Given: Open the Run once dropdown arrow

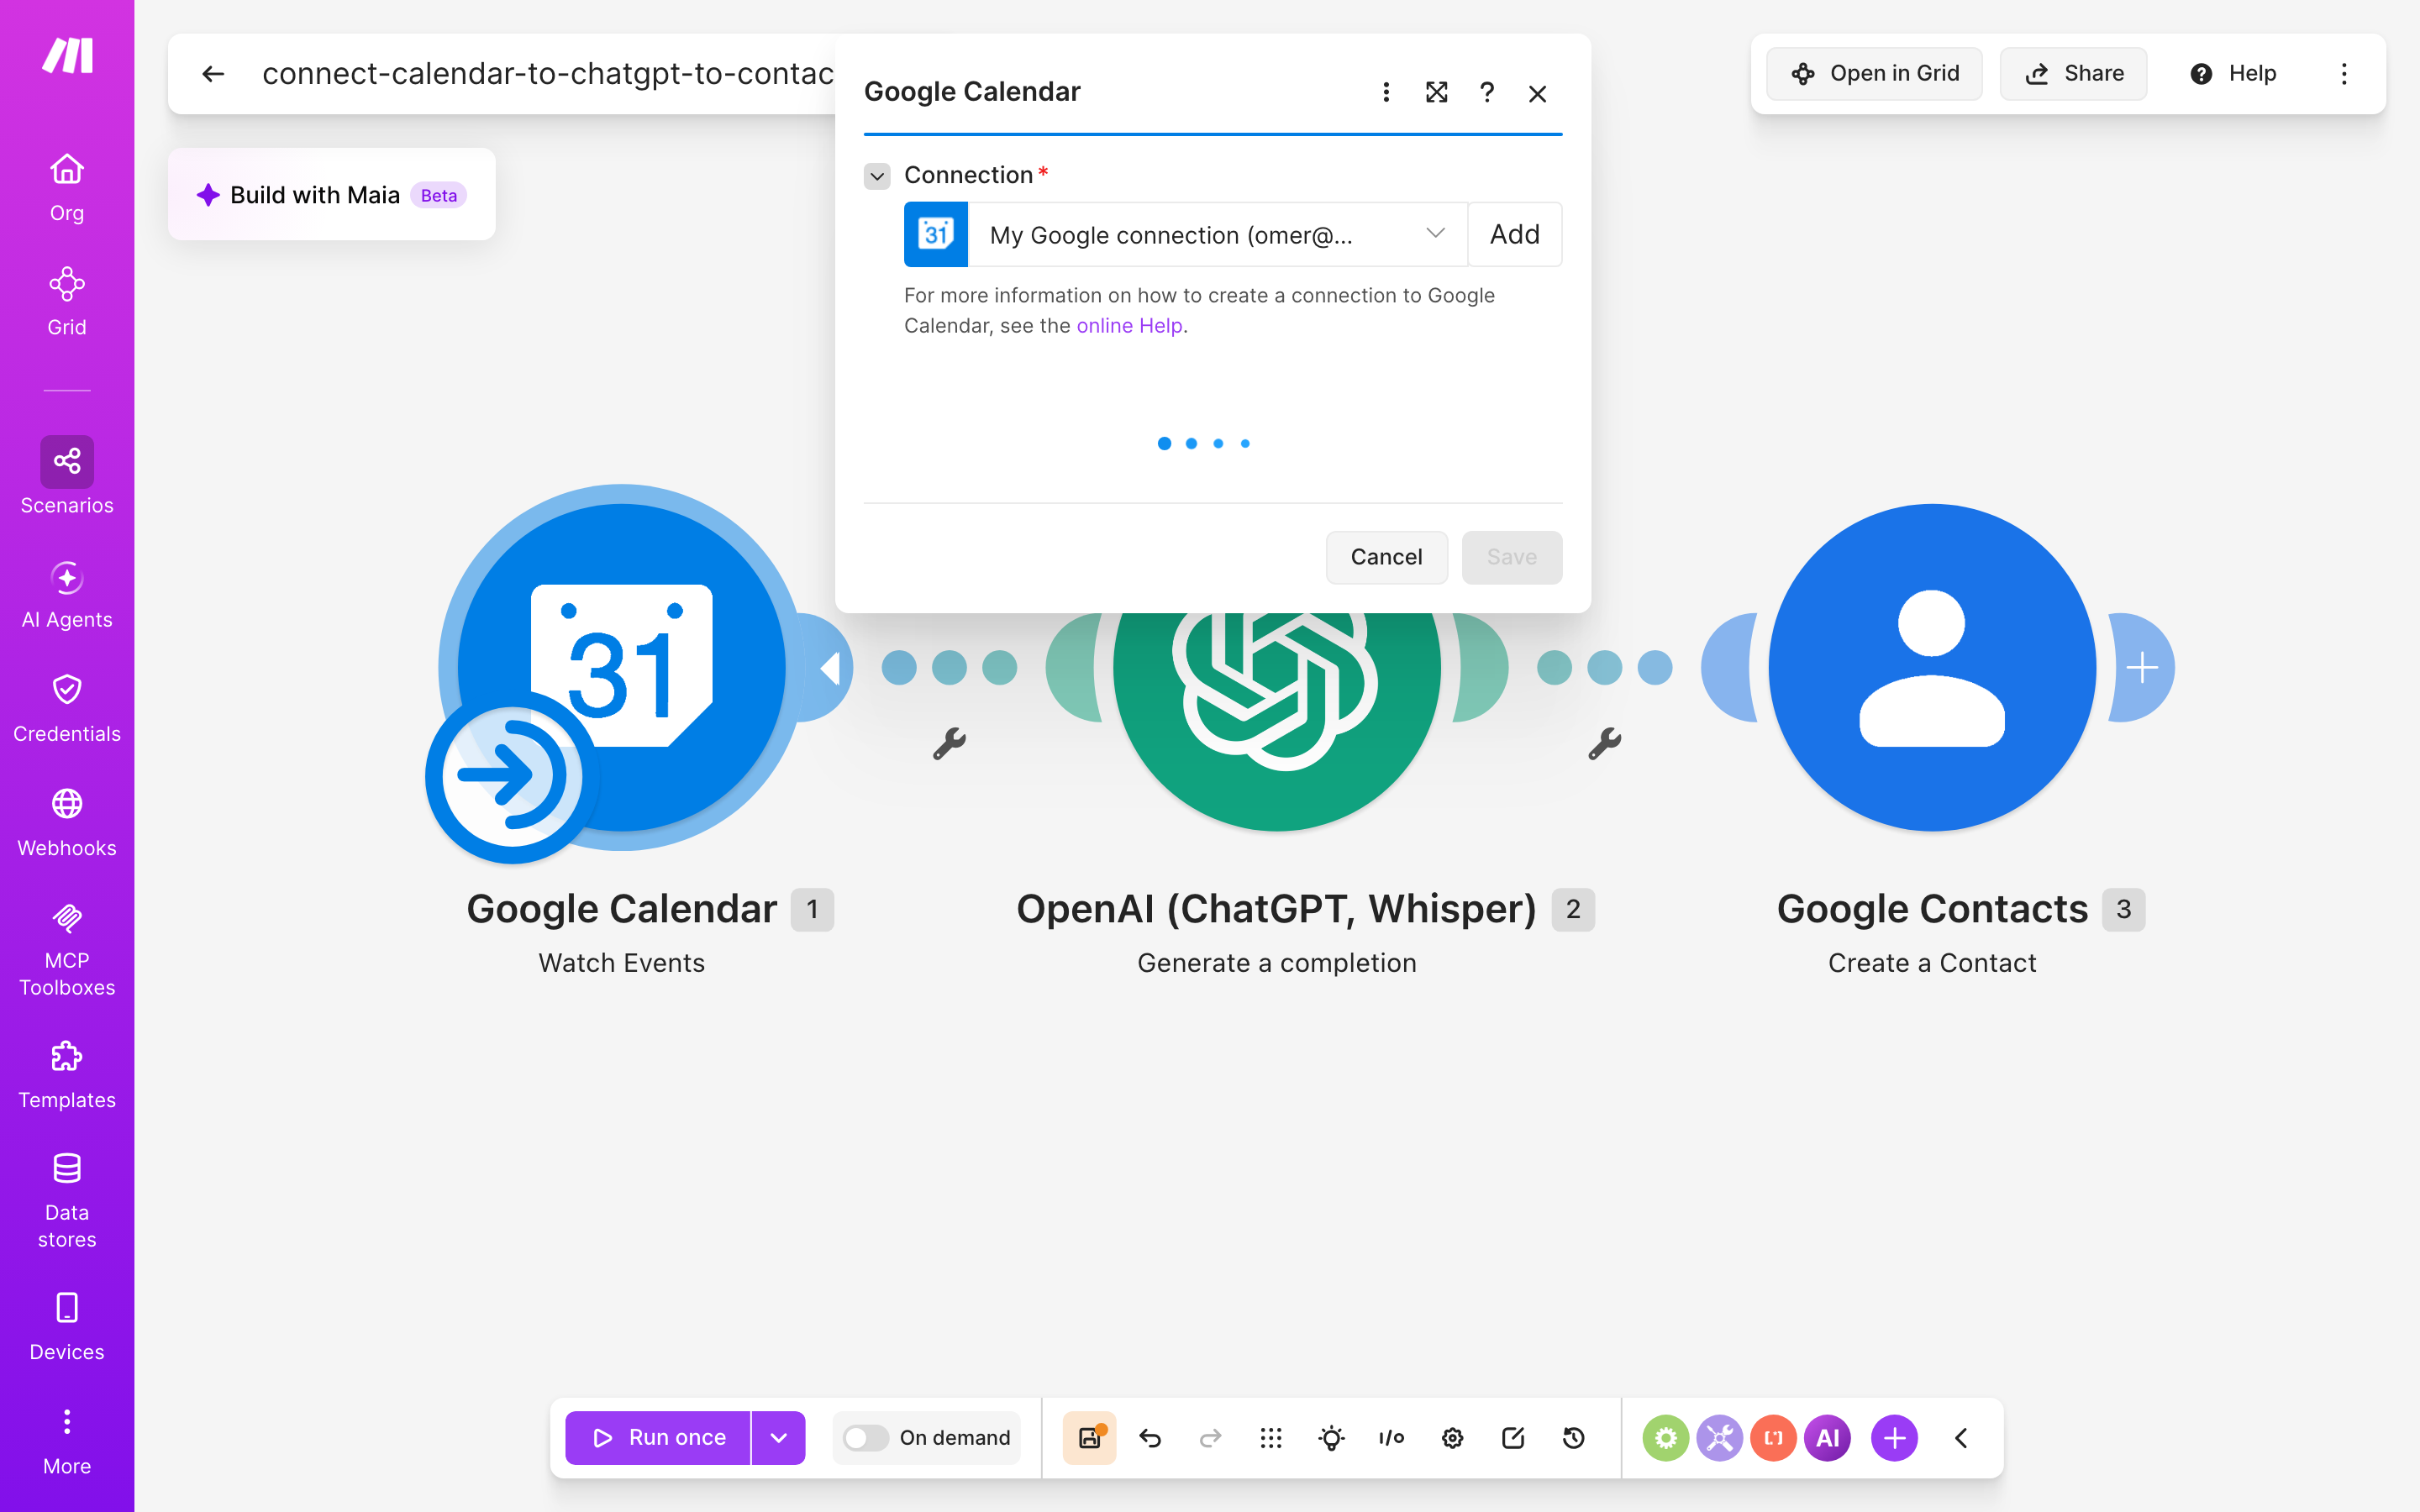Looking at the screenshot, I should [778, 1438].
